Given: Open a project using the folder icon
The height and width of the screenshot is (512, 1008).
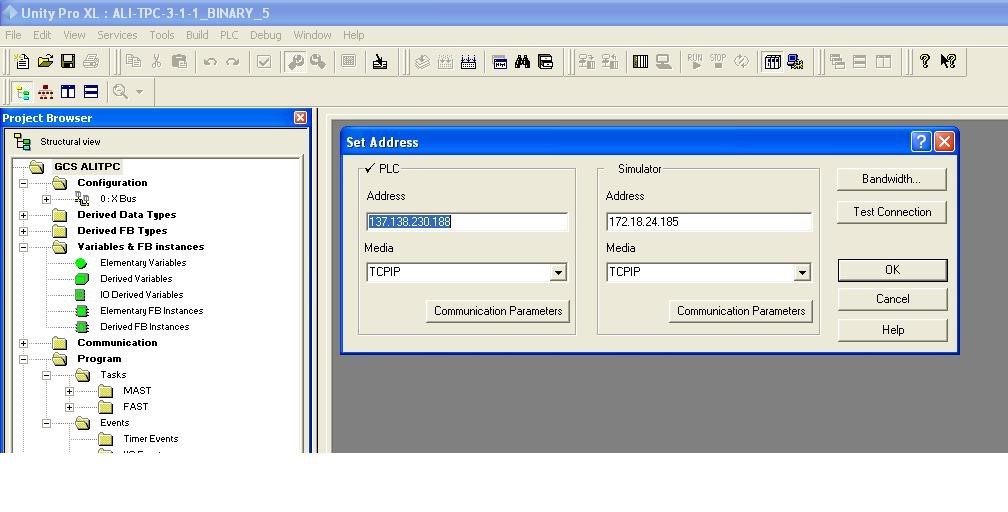Looking at the screenshot, I should 45,61.
